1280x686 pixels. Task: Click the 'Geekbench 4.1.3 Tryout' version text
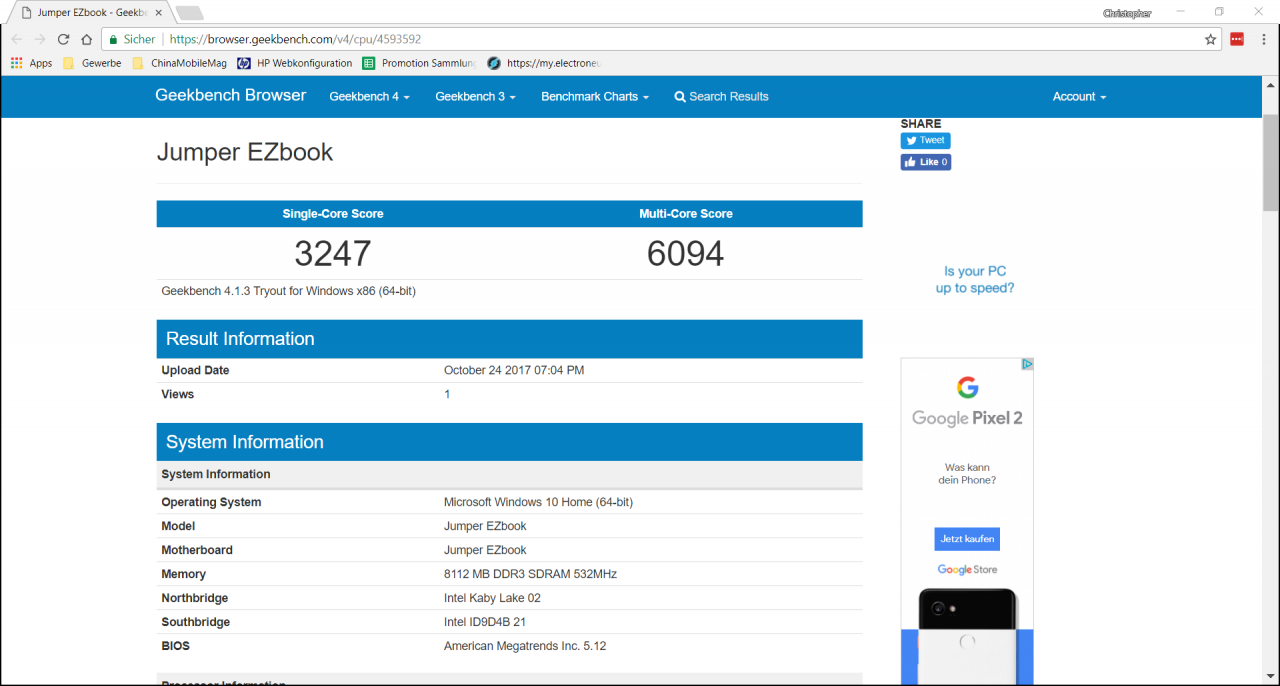(x=289, y=291)
